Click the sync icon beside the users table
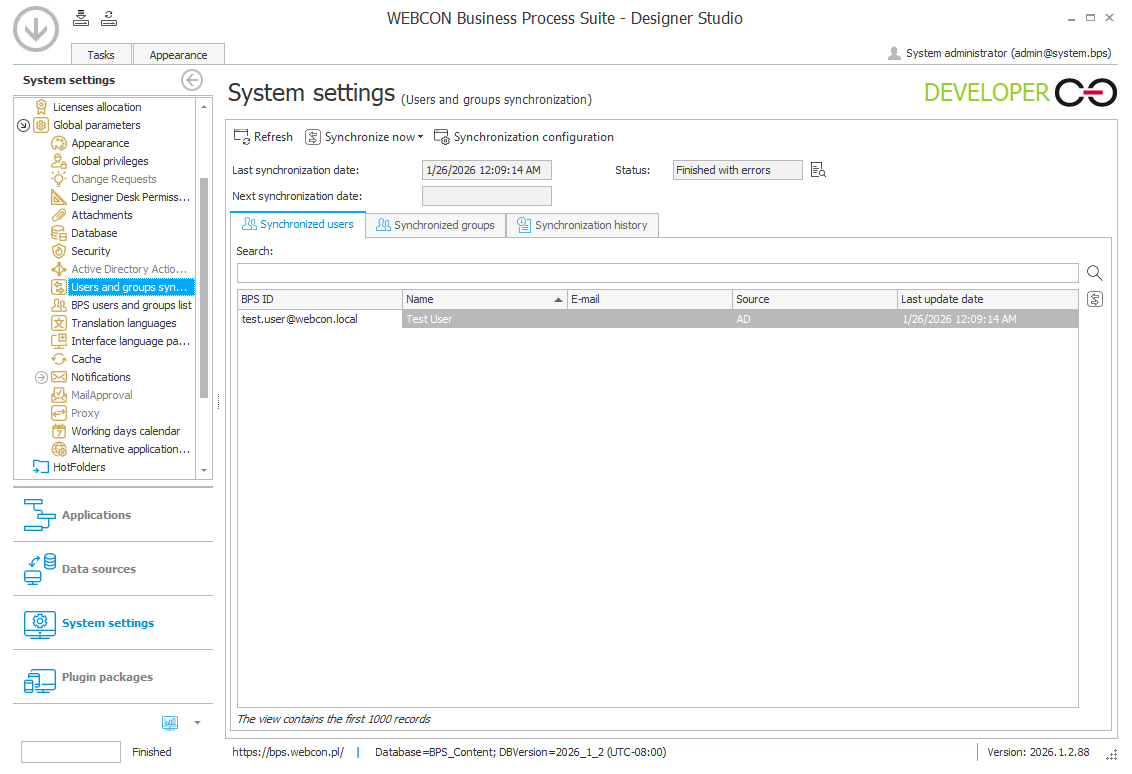1132x774 pixels. click(1094, 299)
